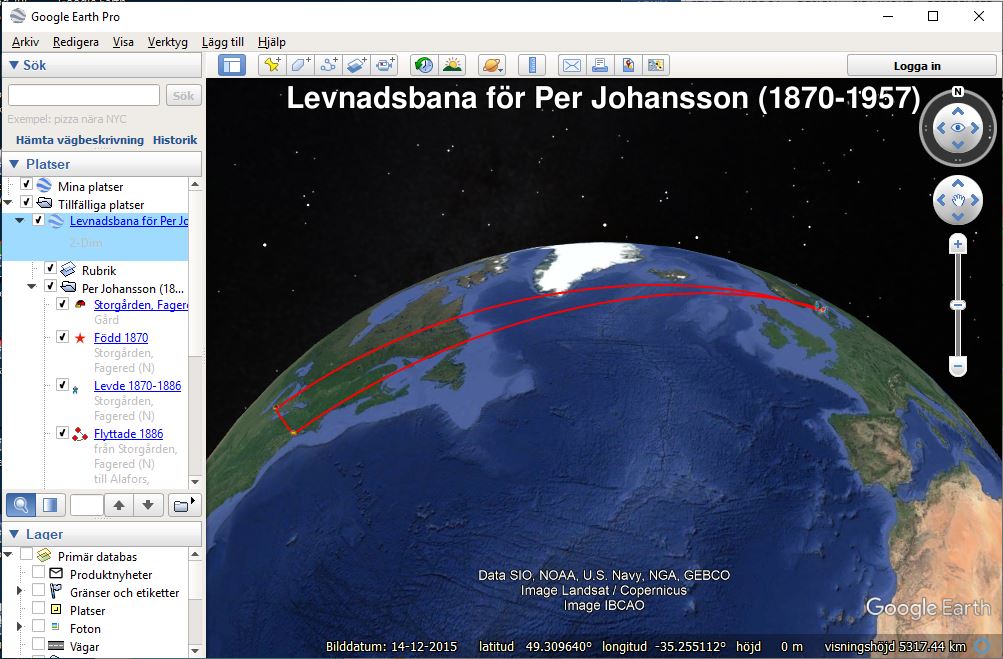Enable the Primär databas layer checkbox

click(x=26, y=554)
